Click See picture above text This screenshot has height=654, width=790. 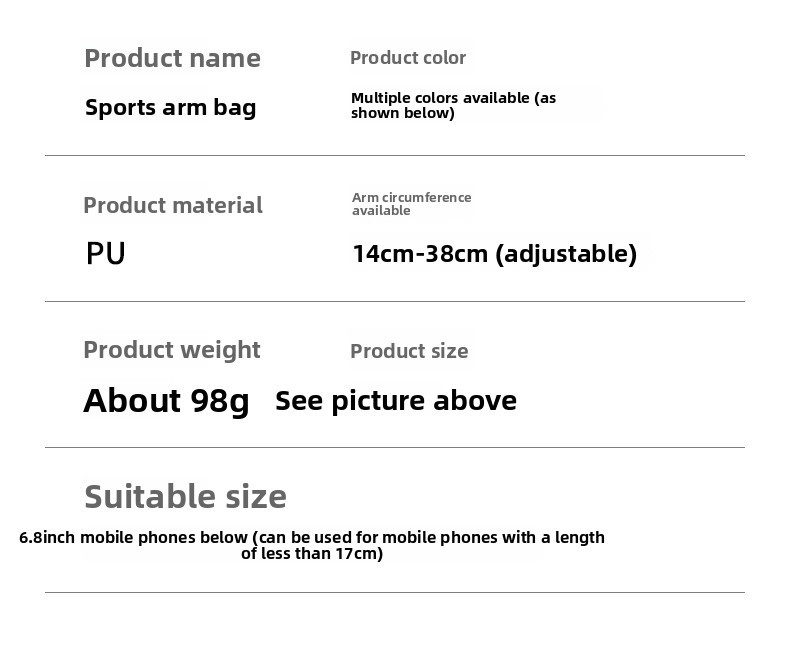pos(396,401)
